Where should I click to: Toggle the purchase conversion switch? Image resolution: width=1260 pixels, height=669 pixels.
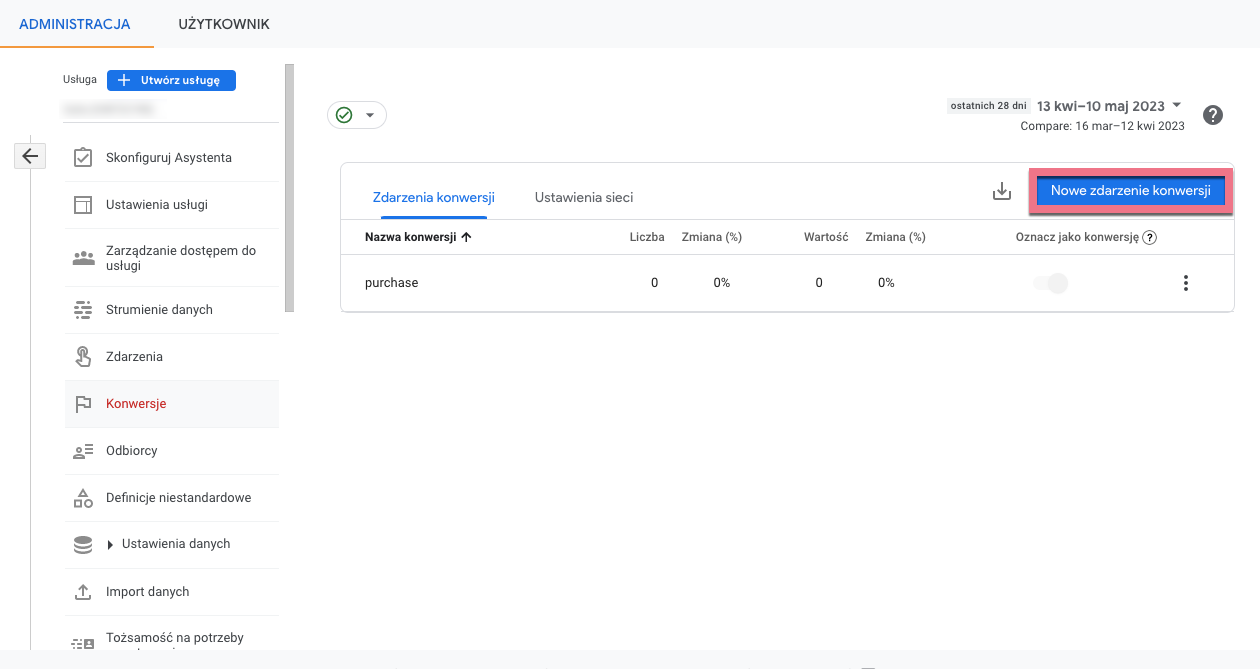pos(1051,283)
